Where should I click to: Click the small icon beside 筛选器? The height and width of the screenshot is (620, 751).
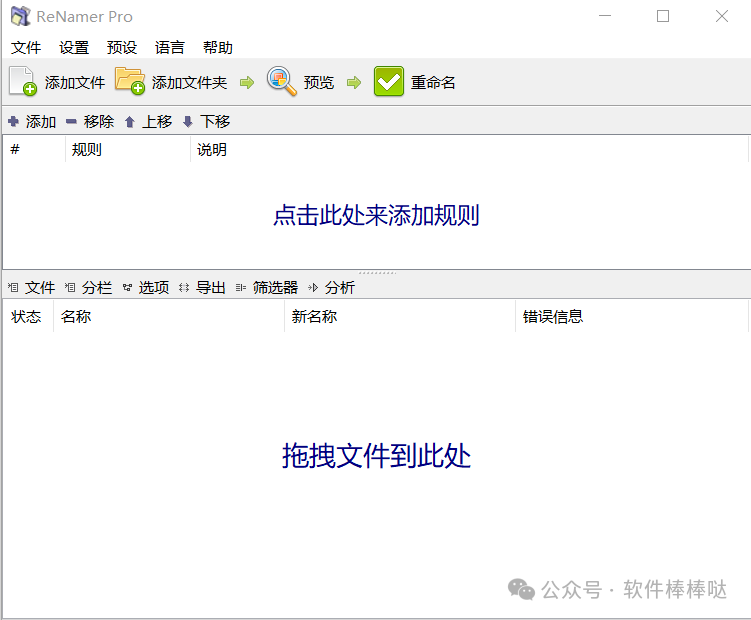[240, 287]
